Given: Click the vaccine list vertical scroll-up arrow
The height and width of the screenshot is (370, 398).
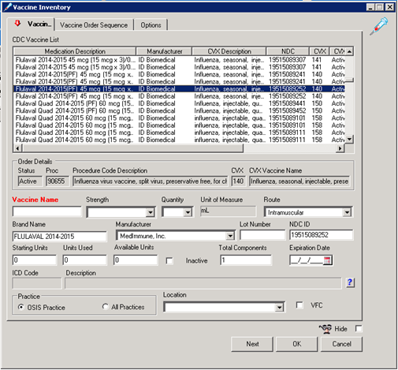Looking at the screenshot, I should click(349, 51).
